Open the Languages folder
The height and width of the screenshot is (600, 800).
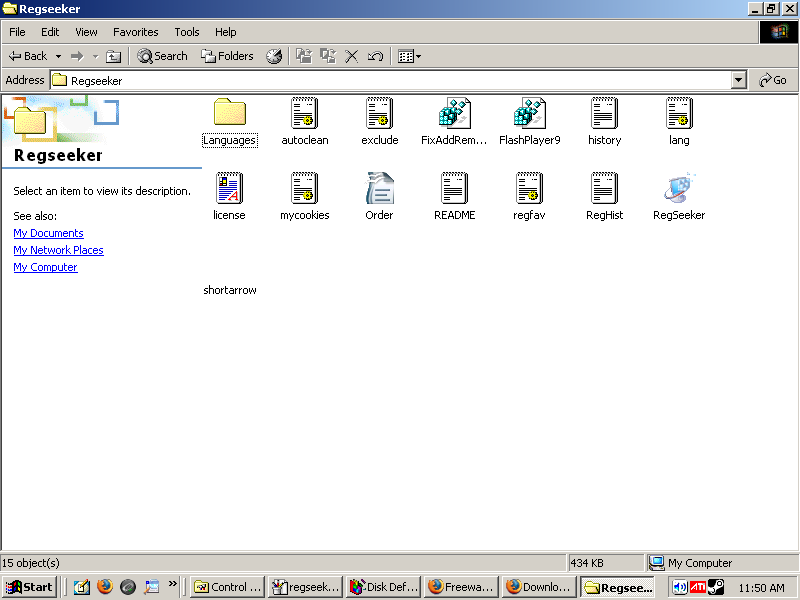pos(229,113)
